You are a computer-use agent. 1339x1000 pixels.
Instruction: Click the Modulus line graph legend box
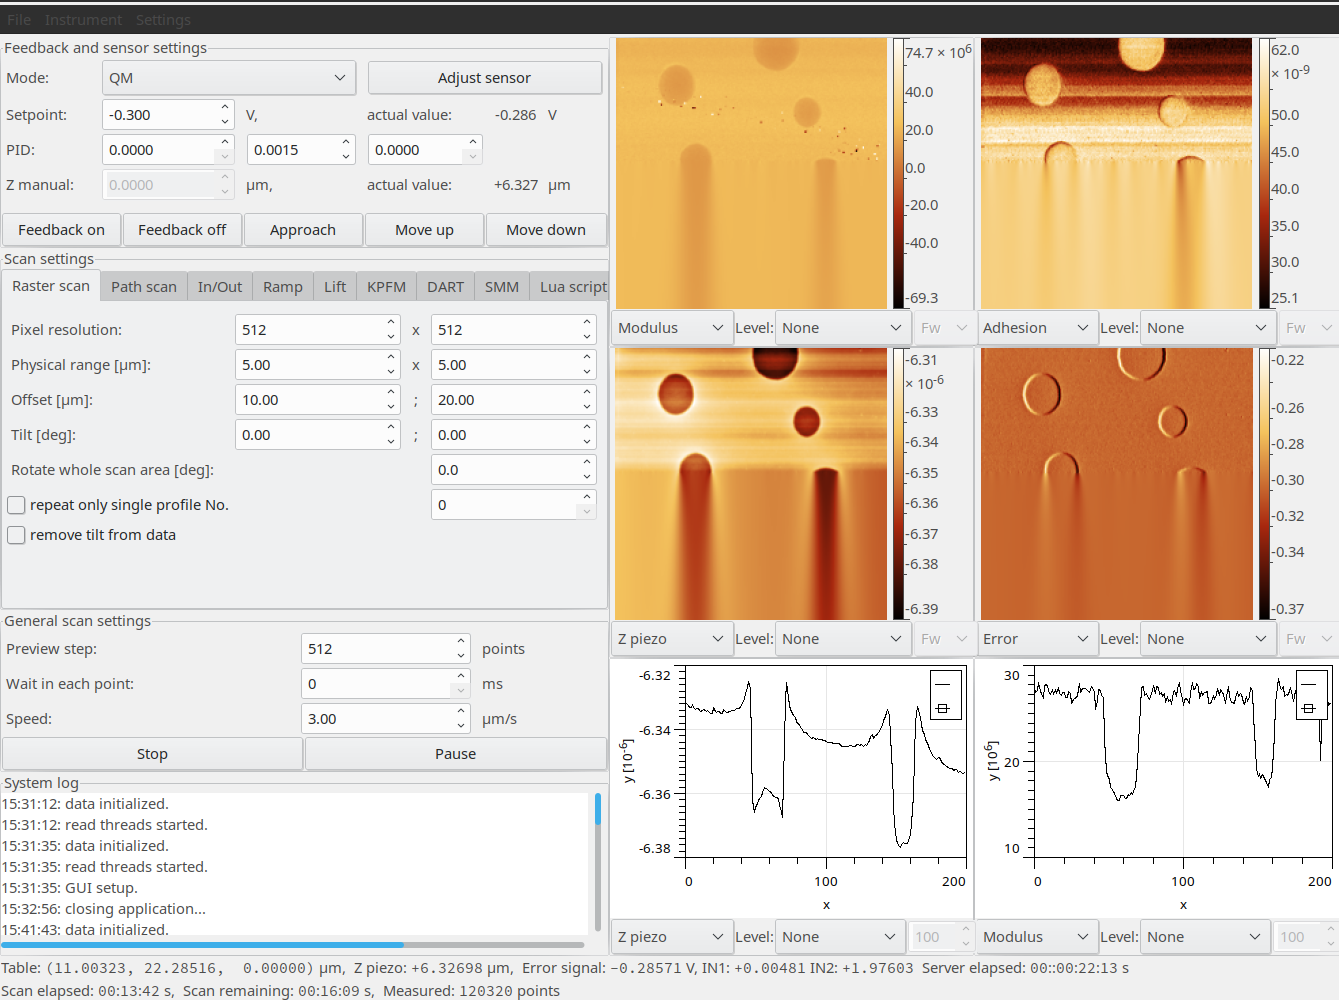pos(1311,695)
